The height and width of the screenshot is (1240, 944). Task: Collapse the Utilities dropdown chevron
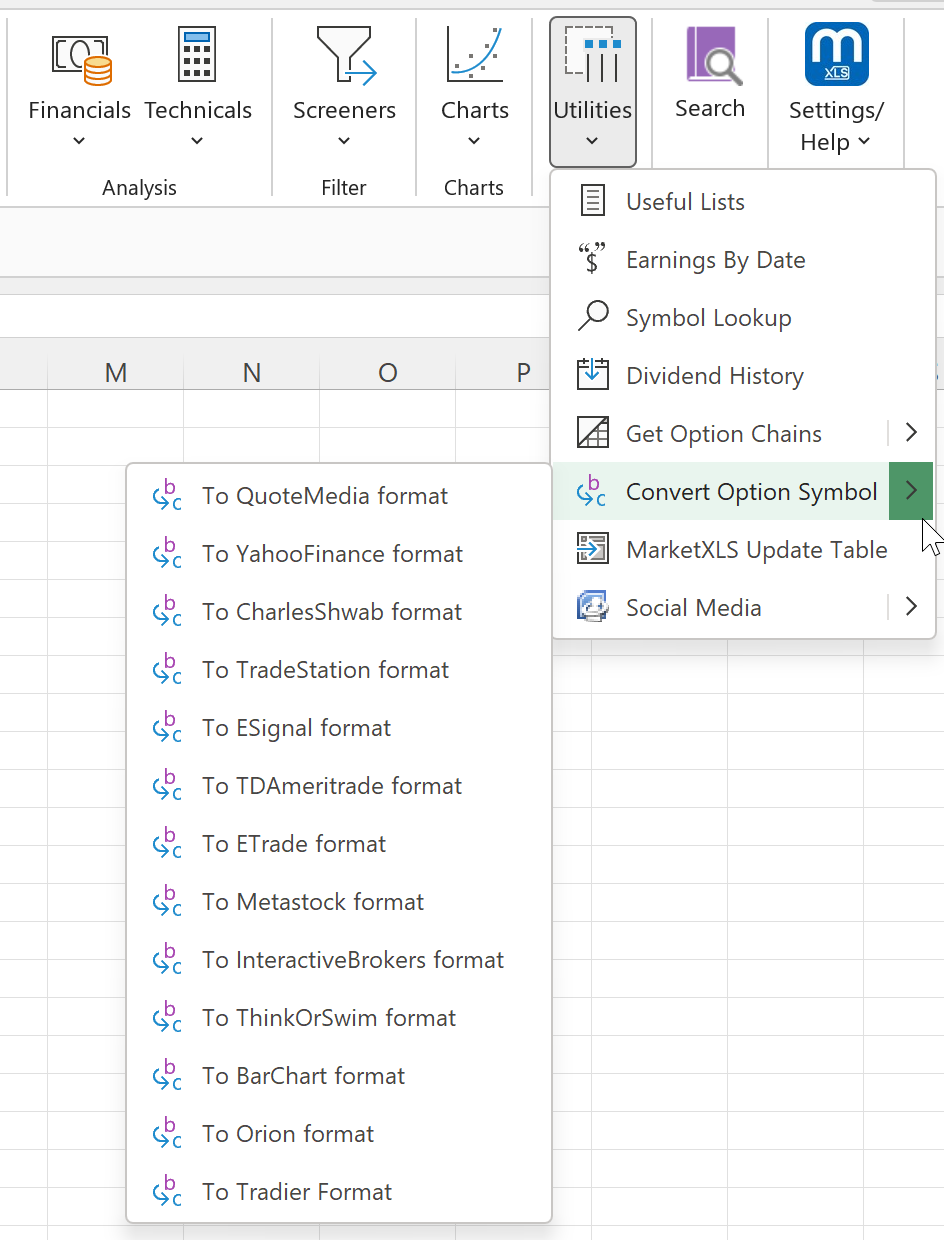[x=592, y=141]
